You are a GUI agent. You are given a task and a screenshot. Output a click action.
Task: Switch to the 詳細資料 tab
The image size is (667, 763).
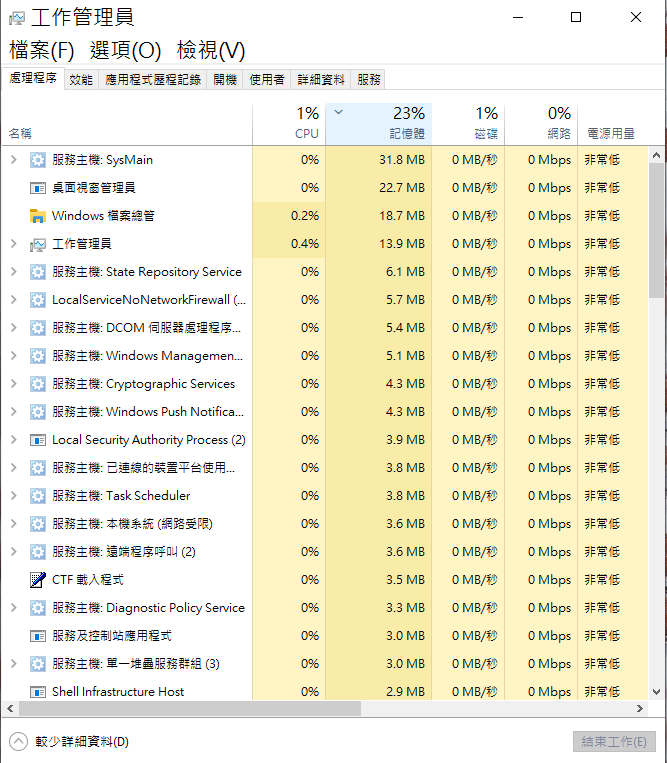[x=321, y=80]
